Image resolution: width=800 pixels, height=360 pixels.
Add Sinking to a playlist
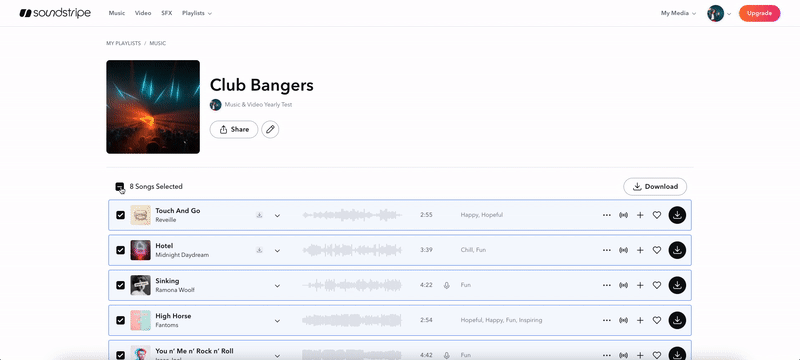(640, 286)
